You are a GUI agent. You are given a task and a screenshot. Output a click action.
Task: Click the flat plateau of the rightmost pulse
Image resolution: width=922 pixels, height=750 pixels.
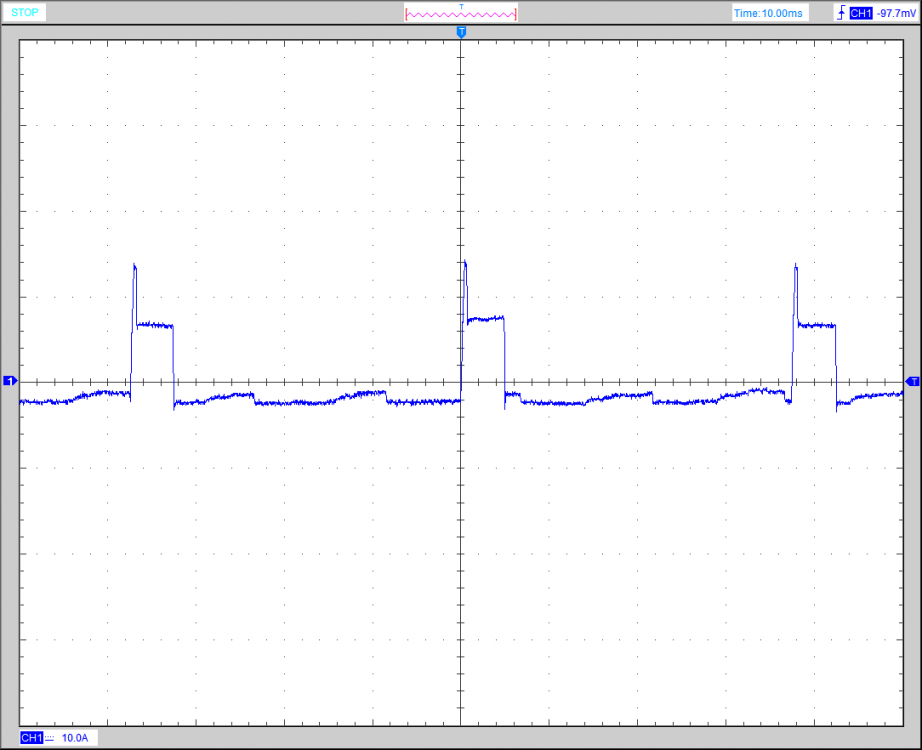[817, 325]
